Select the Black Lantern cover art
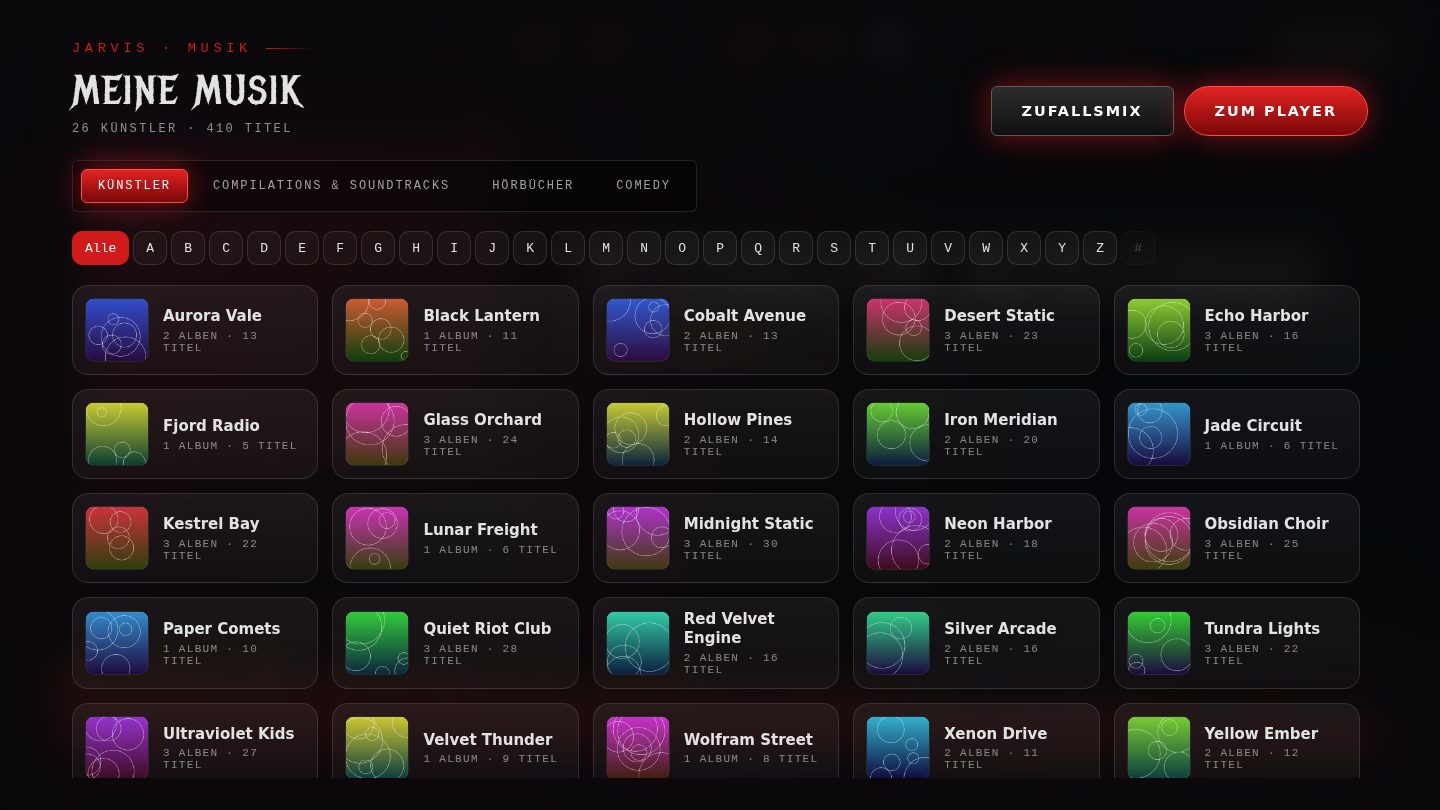Screen dimensions: 1440x810 (x=377, y=330)
